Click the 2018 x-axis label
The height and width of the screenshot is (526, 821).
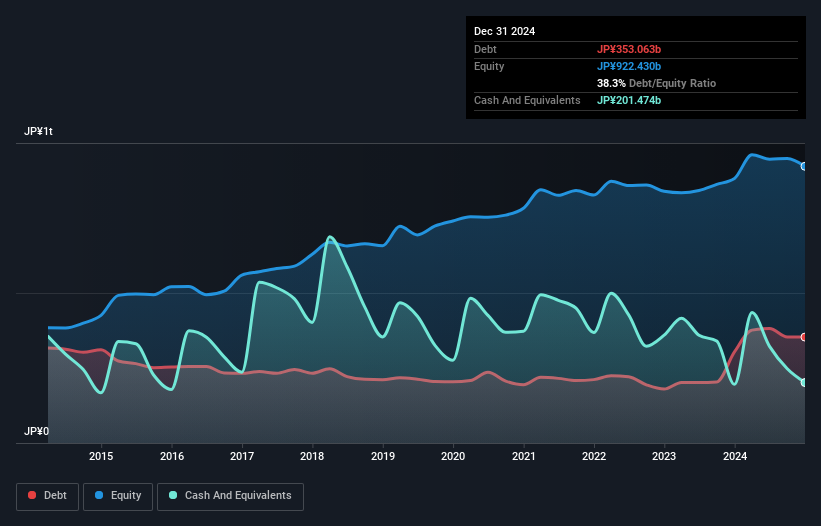(x=312, y=456)
